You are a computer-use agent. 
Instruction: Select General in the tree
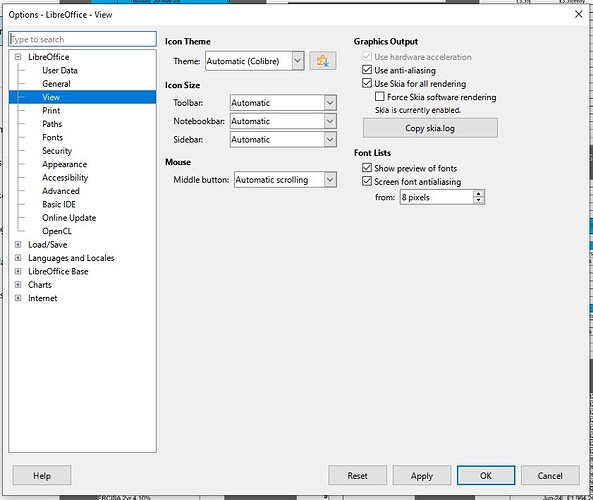(56, 84)
